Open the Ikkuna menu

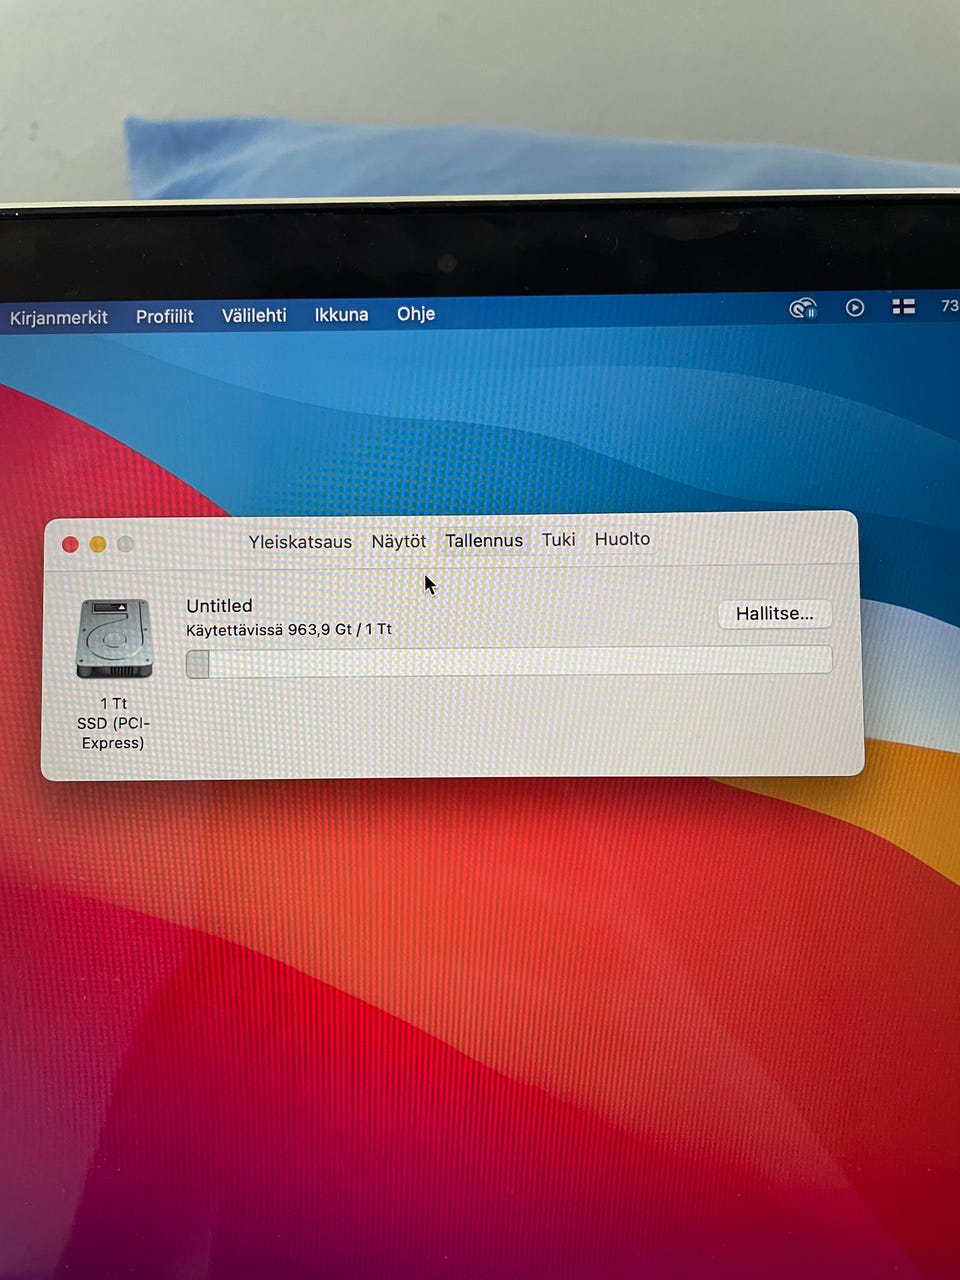[341, 314]
